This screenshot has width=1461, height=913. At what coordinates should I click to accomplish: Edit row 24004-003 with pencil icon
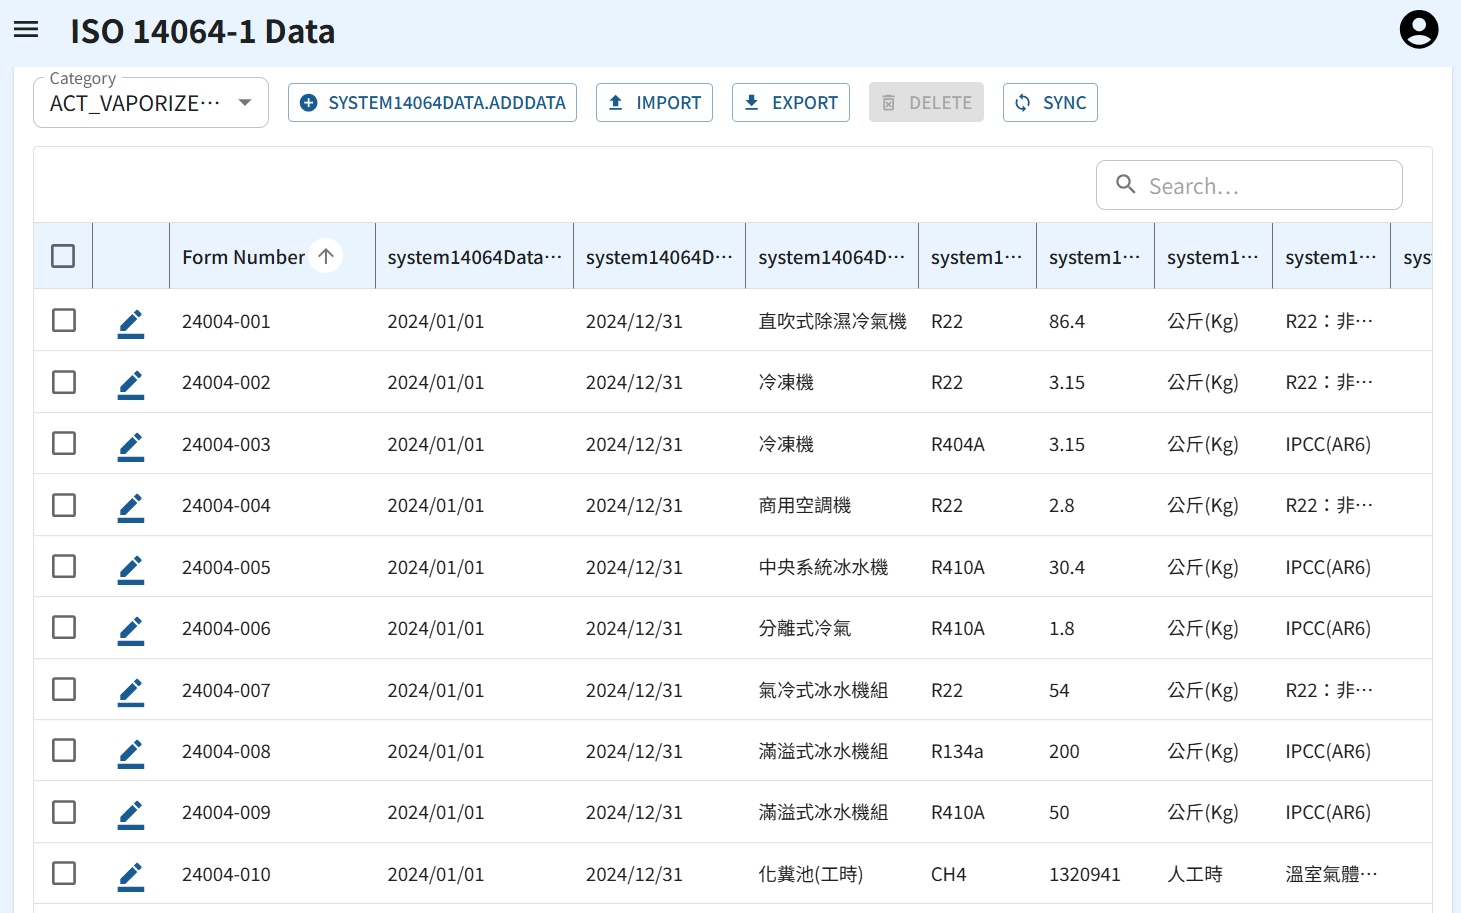(x=131, y=445)
